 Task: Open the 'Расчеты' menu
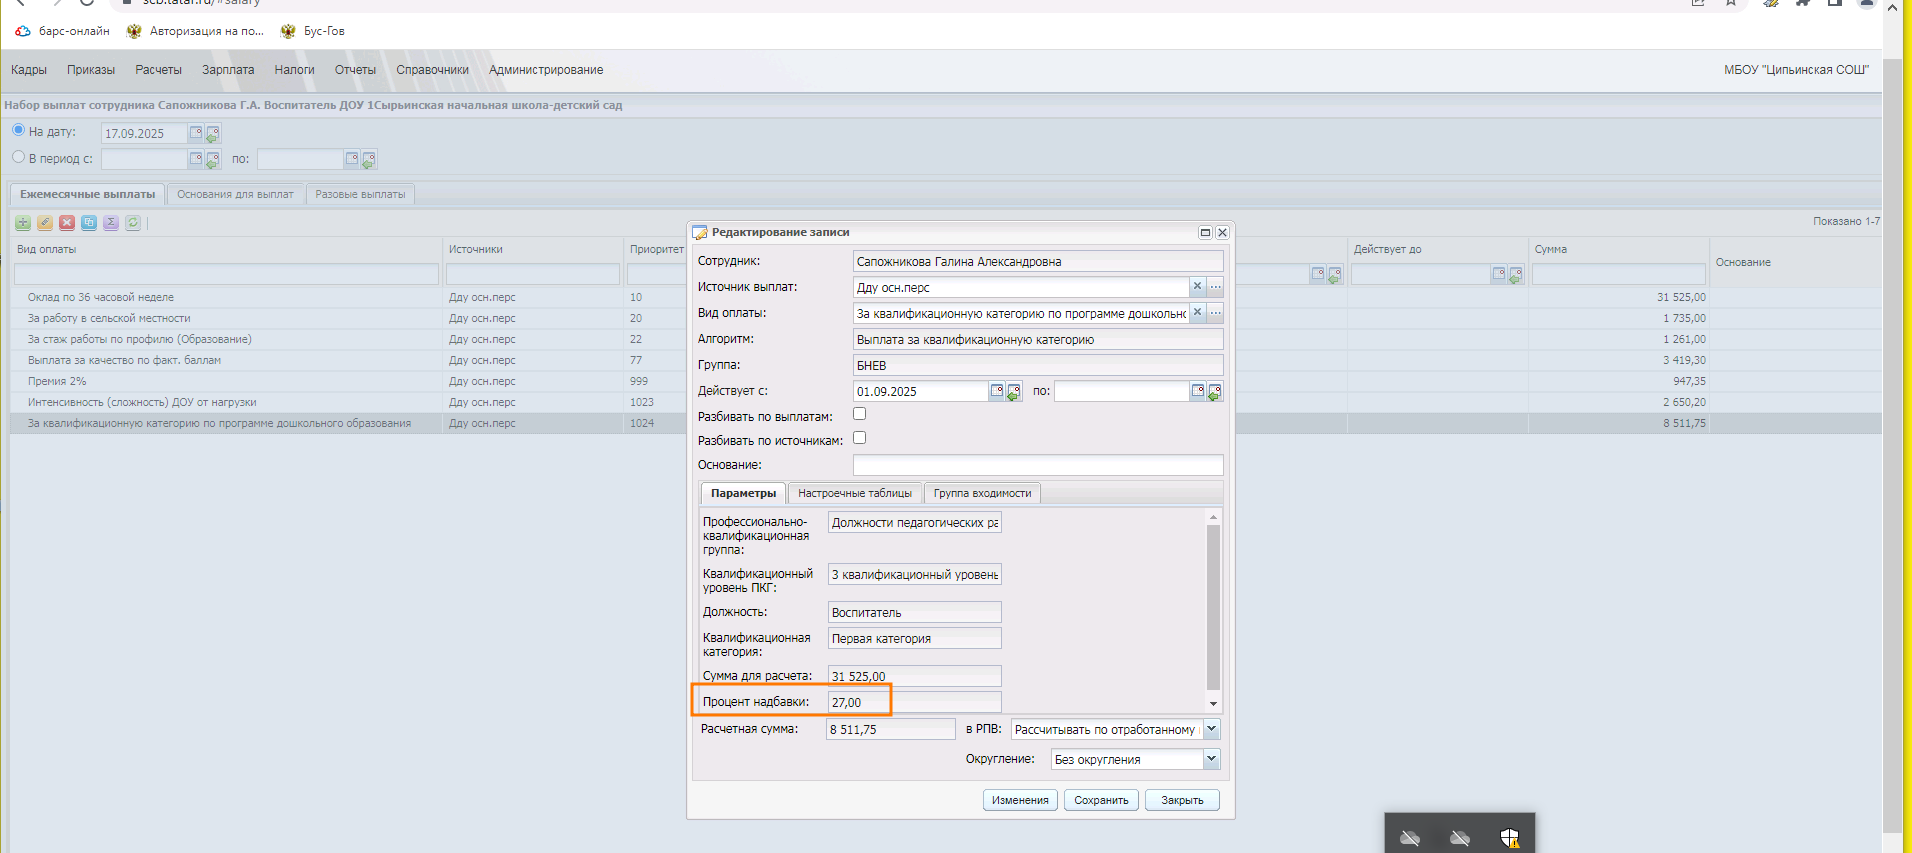pyautogui.click(x=159, y=70)
